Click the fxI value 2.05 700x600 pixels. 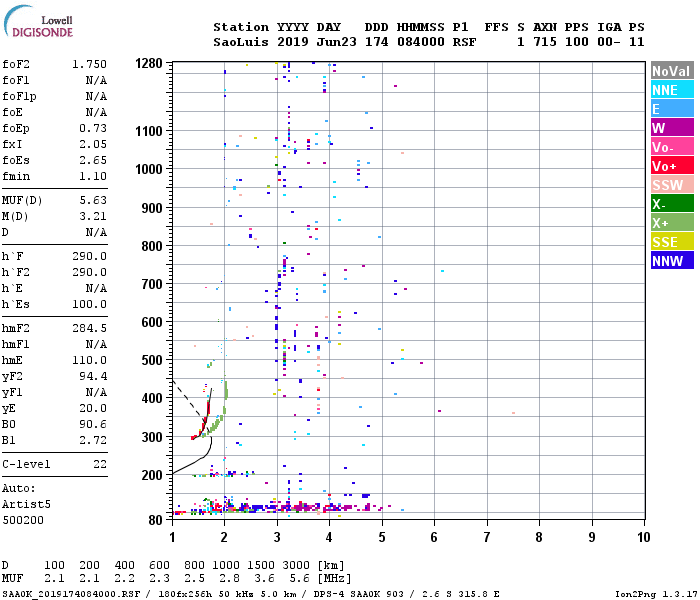[93, 144]
